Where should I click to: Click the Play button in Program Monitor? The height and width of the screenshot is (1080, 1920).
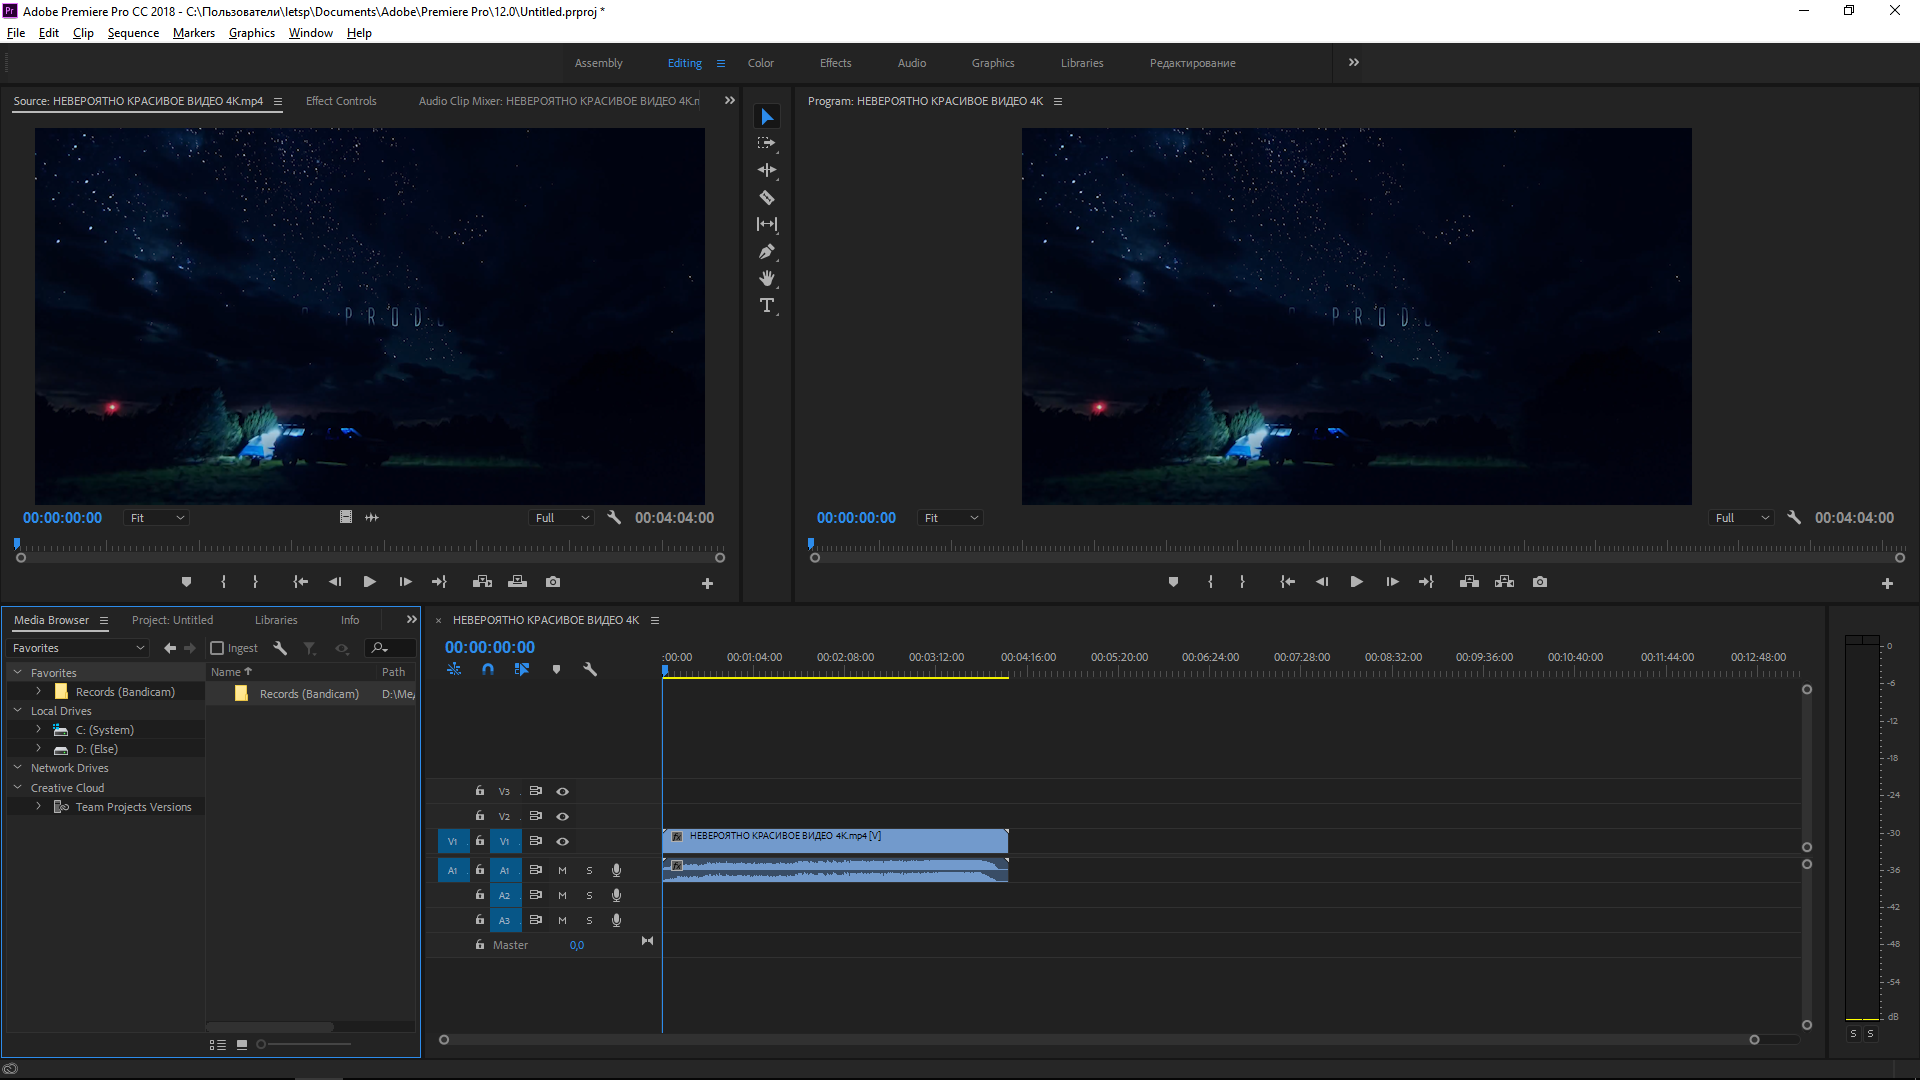tap(1356, 582)
